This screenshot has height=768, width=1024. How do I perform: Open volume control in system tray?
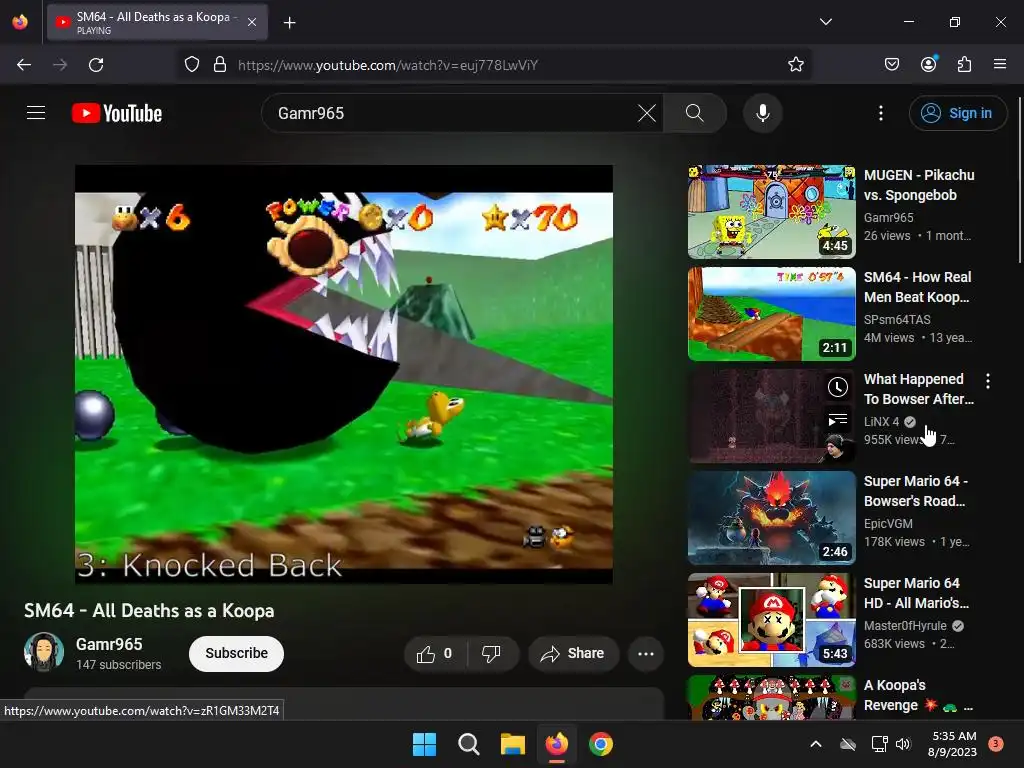tap(903, 744)
